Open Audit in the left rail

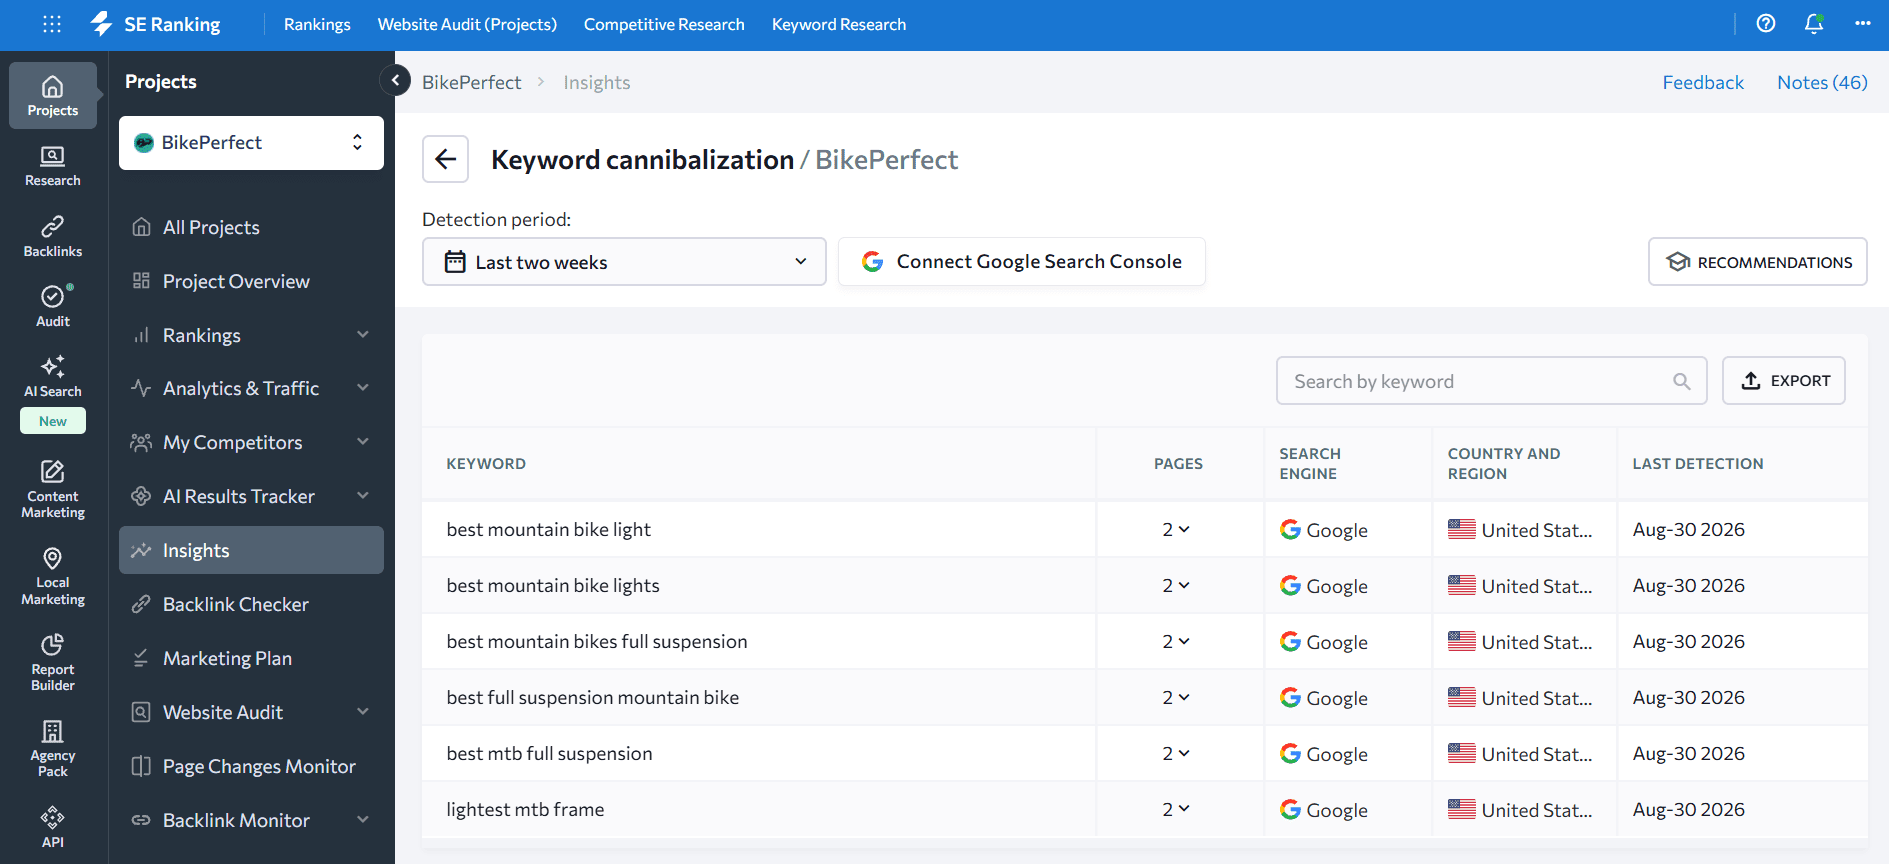coord(53,306)
